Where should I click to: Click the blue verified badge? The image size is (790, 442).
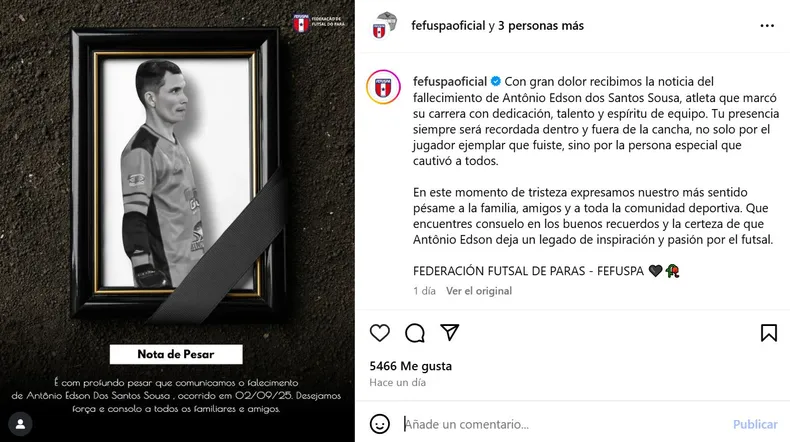(496, 82)
